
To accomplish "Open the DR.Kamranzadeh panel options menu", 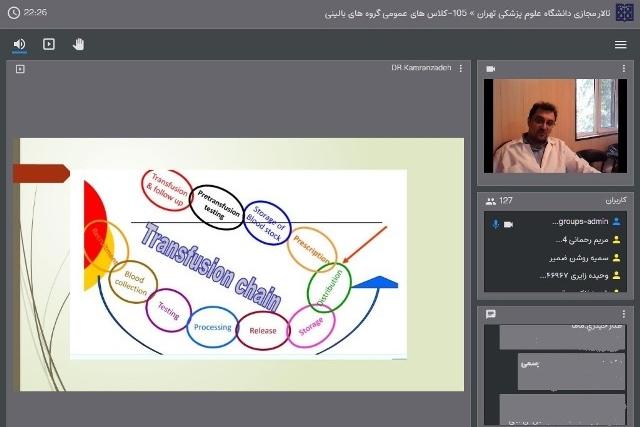I will click(x=461, y=69).
